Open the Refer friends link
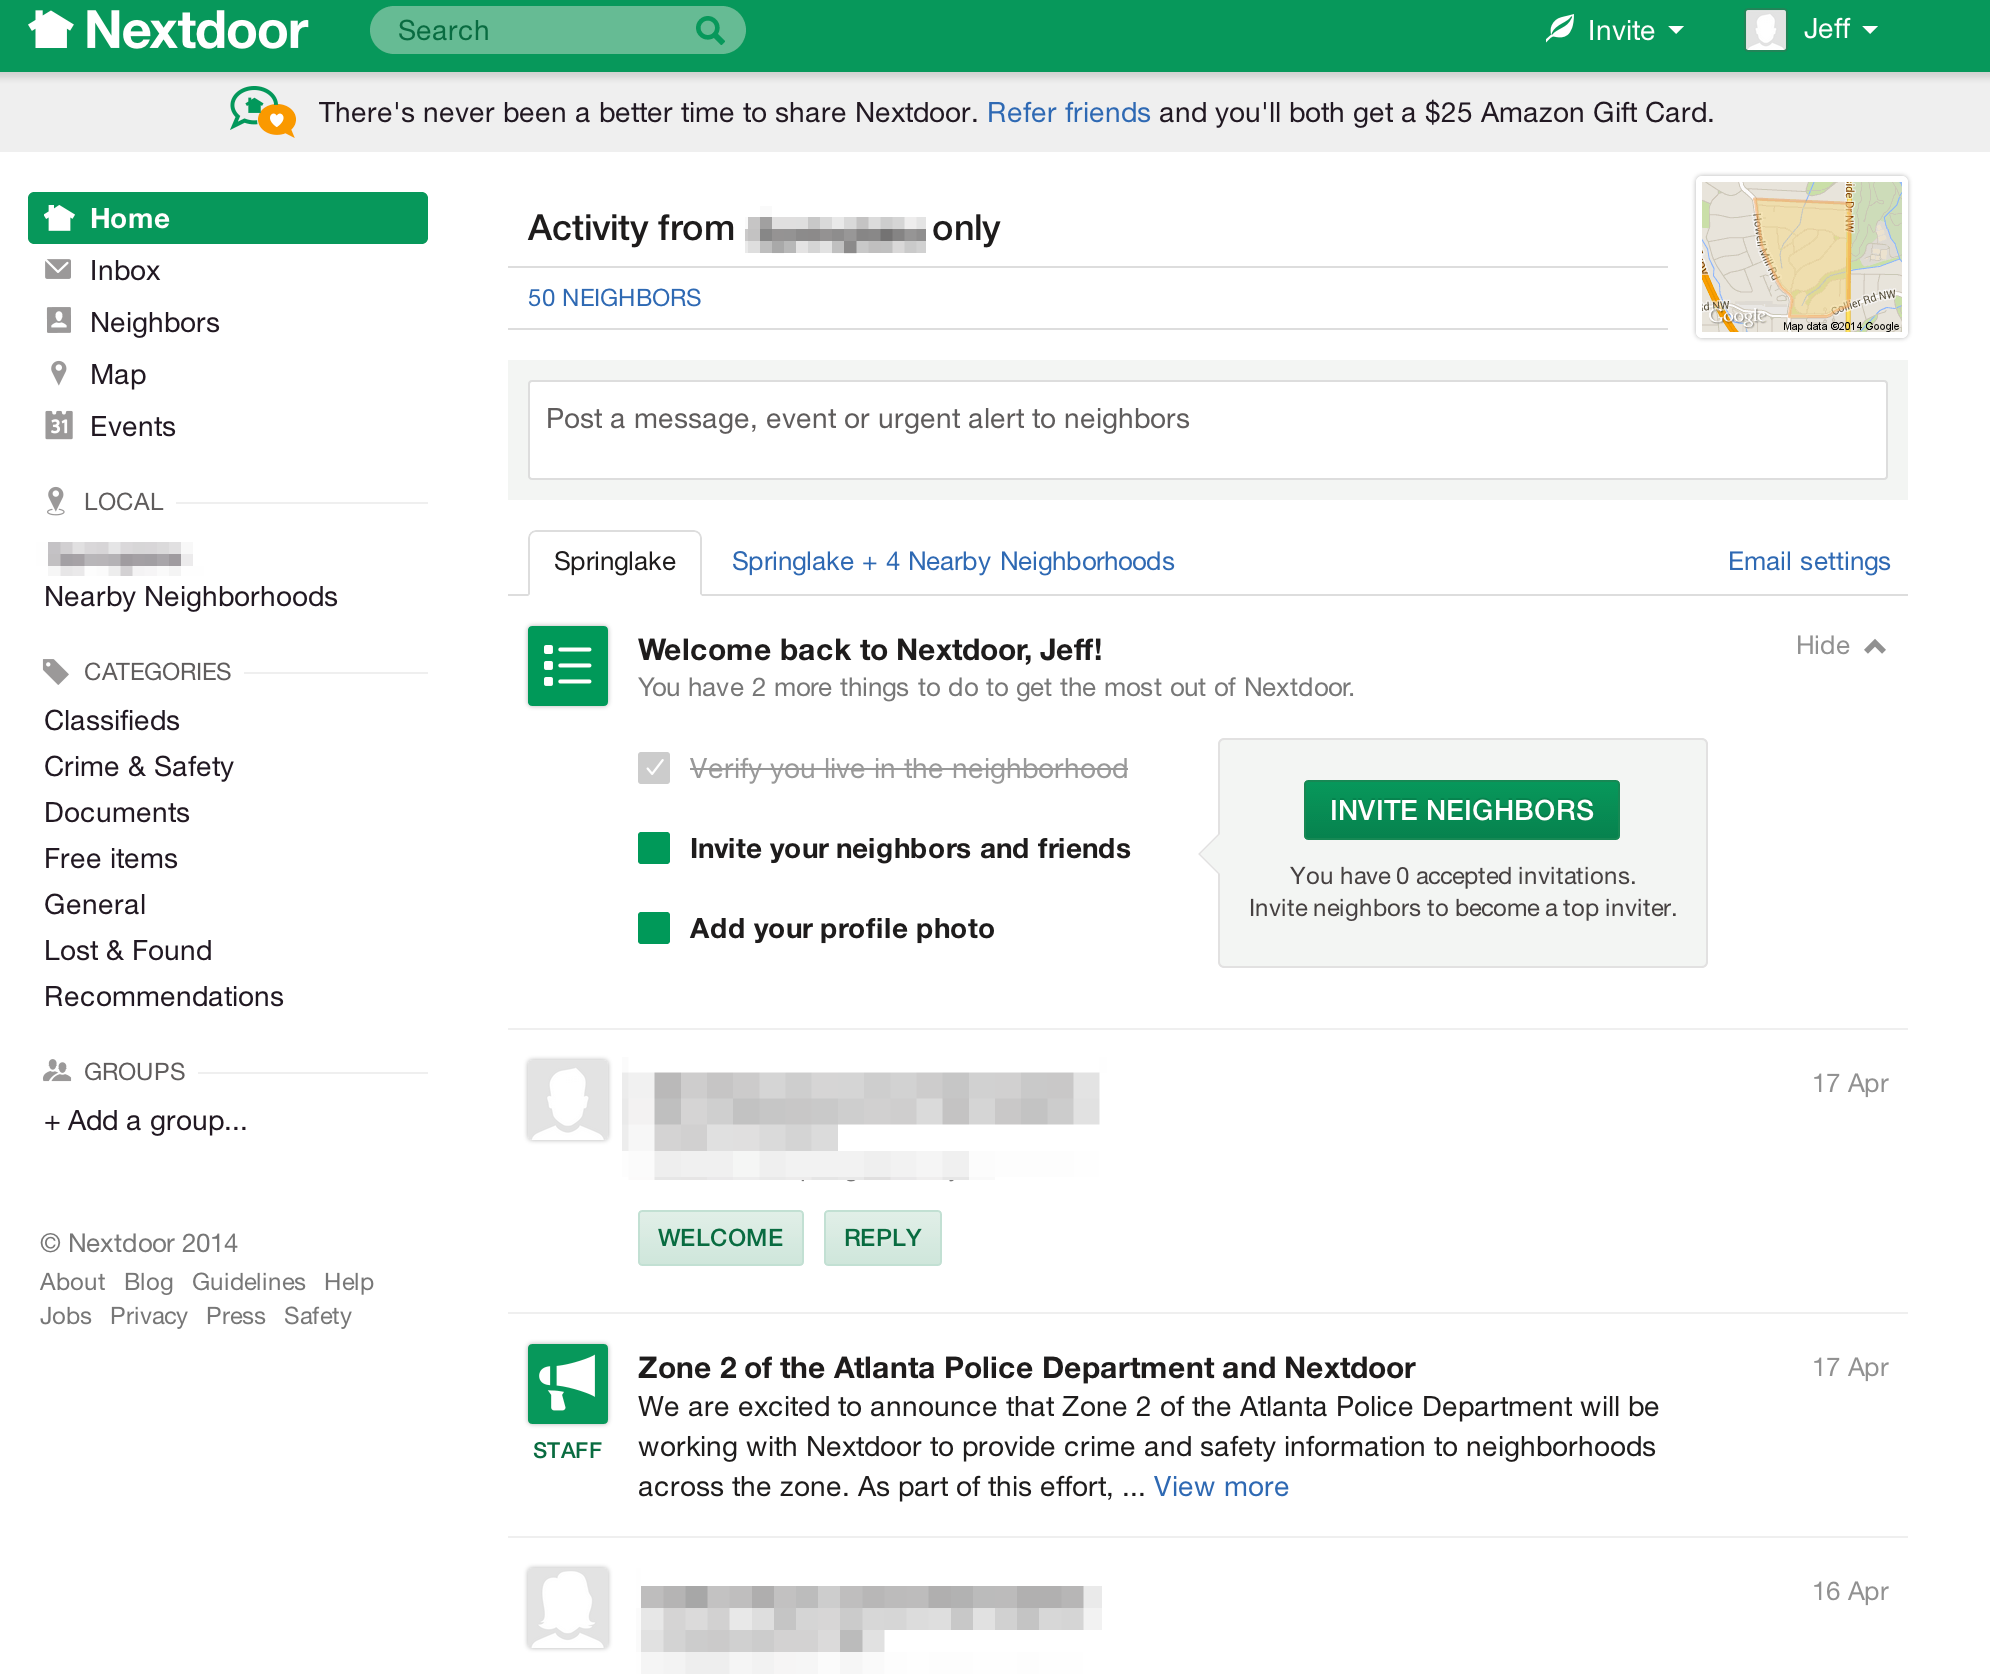1990x1674 pixels. (1069, 112)
